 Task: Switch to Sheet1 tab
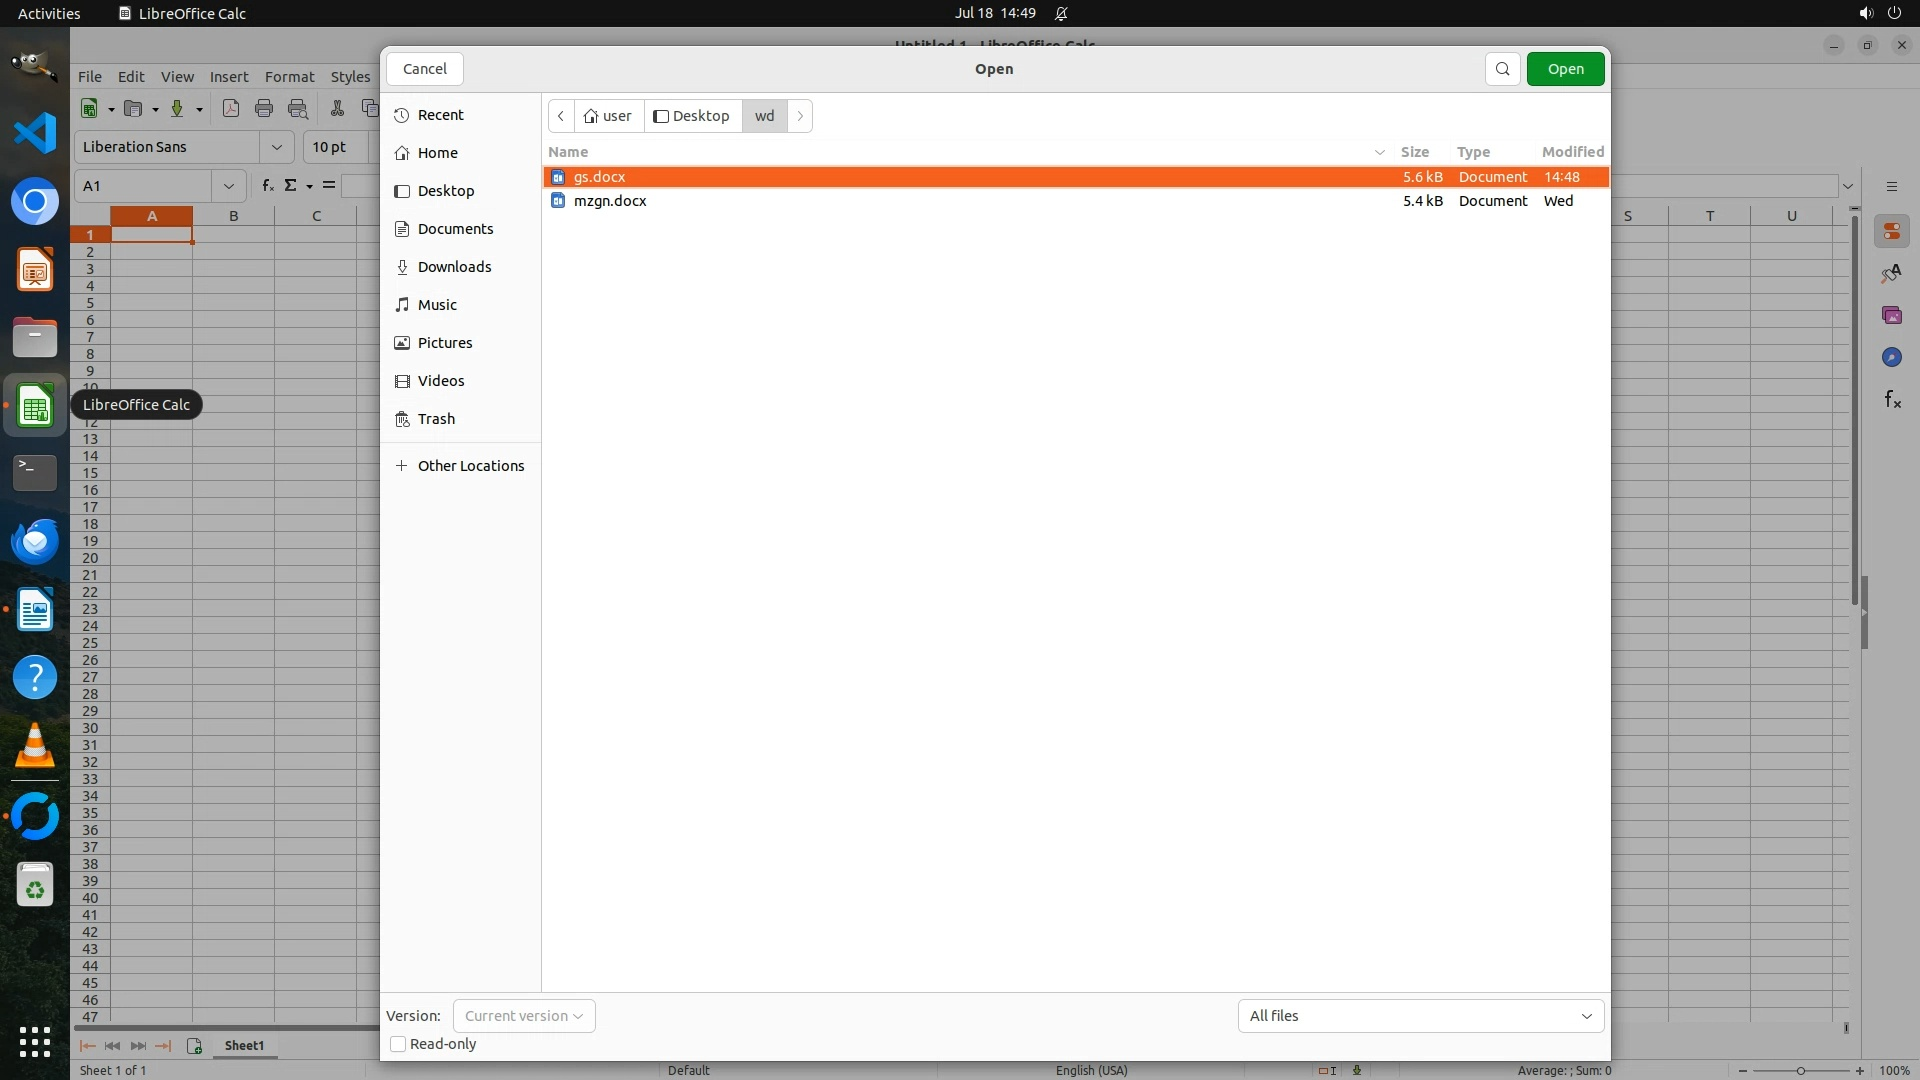(x=244, y=1045)
